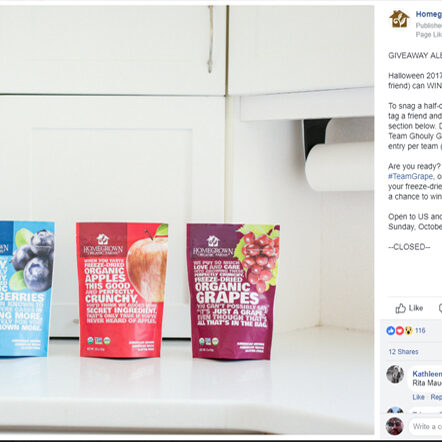The width and height of the screenshot is (442, 442).
Task: Click the yellow Wow reaction icon
Action: click(408, 331)
